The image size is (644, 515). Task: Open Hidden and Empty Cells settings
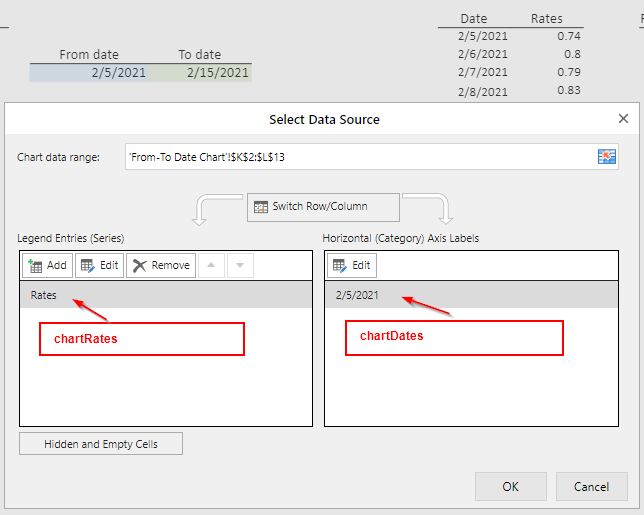click(101, 443)
